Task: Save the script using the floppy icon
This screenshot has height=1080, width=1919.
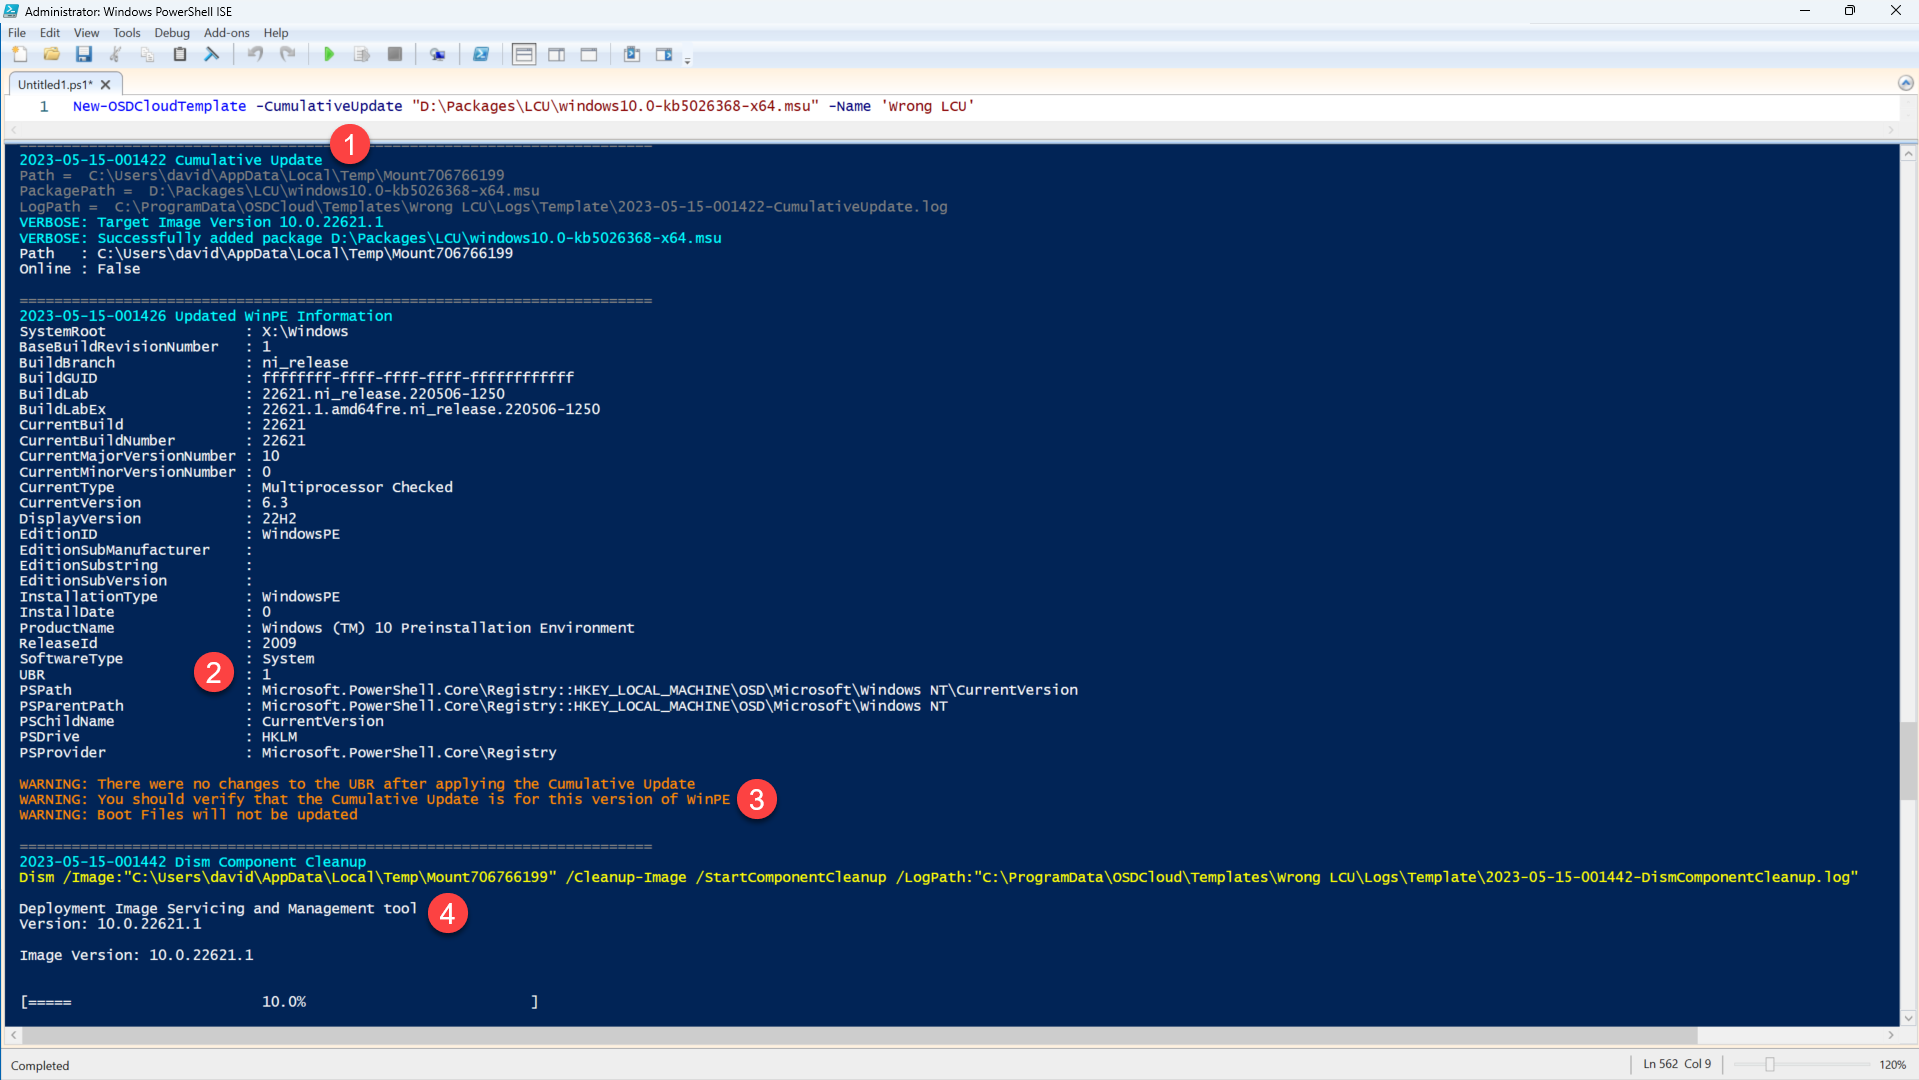Action: (x=84, y=55)
